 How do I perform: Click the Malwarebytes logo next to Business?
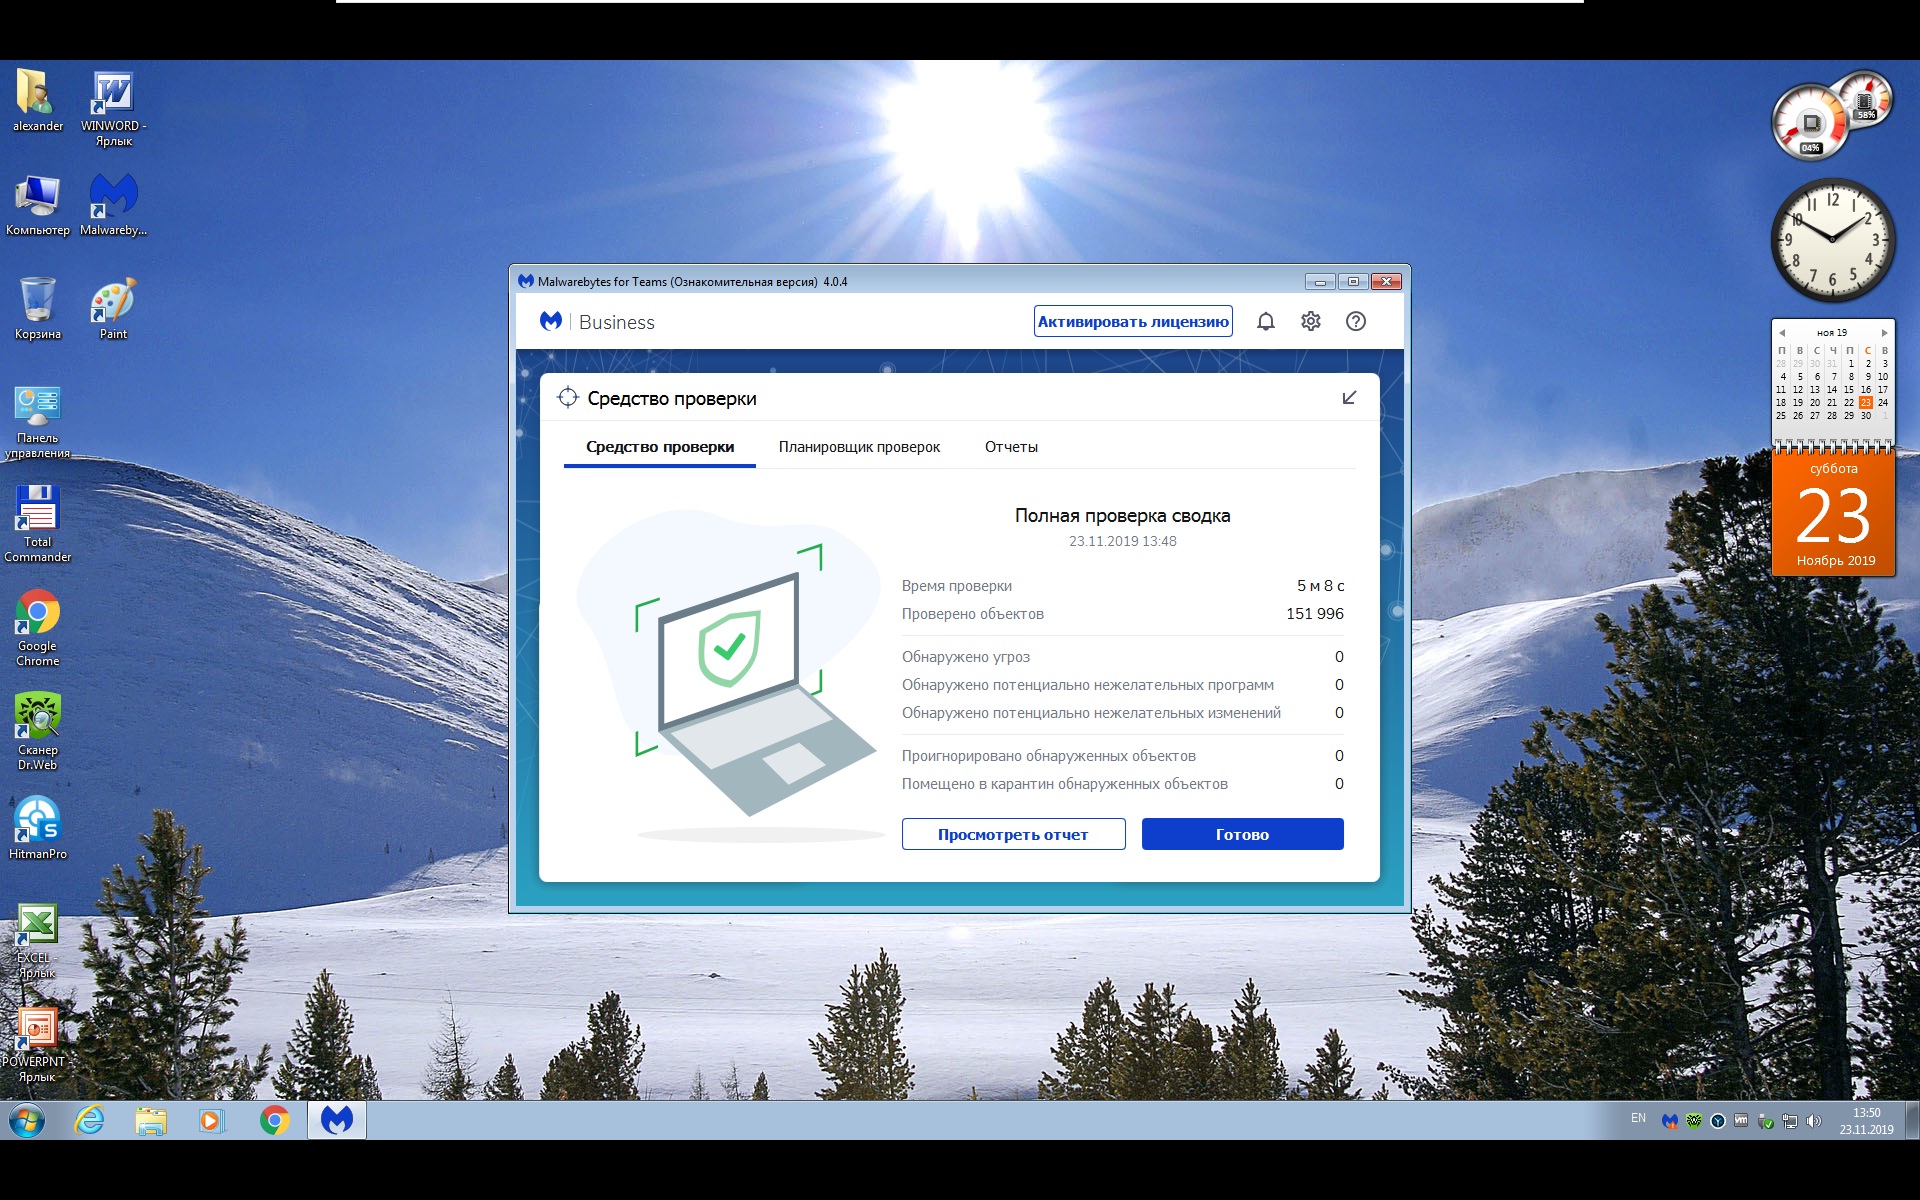[551, 321]
